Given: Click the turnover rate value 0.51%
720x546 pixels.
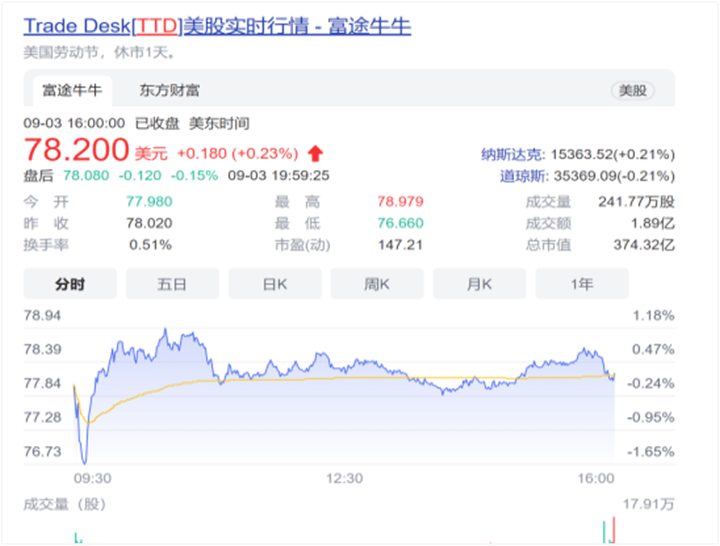Looking at the screenshot, I should (x=150, y=245).
